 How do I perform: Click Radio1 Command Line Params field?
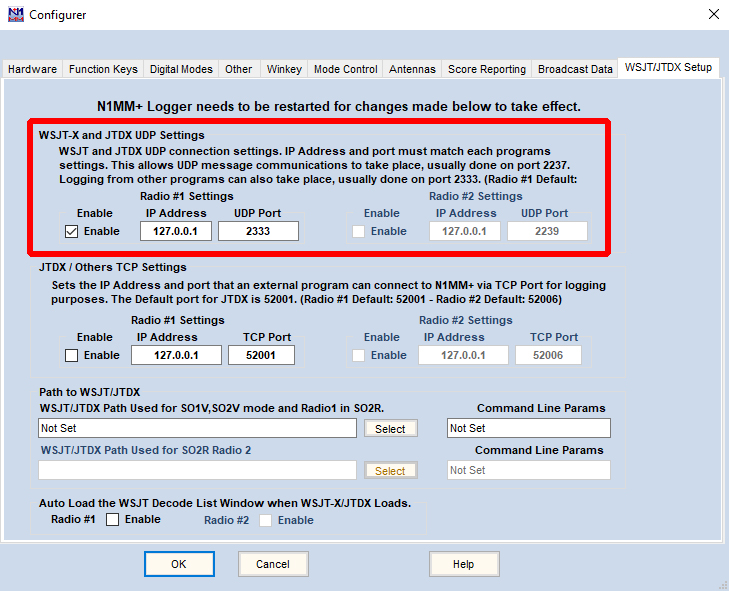[x=529, y=428]
